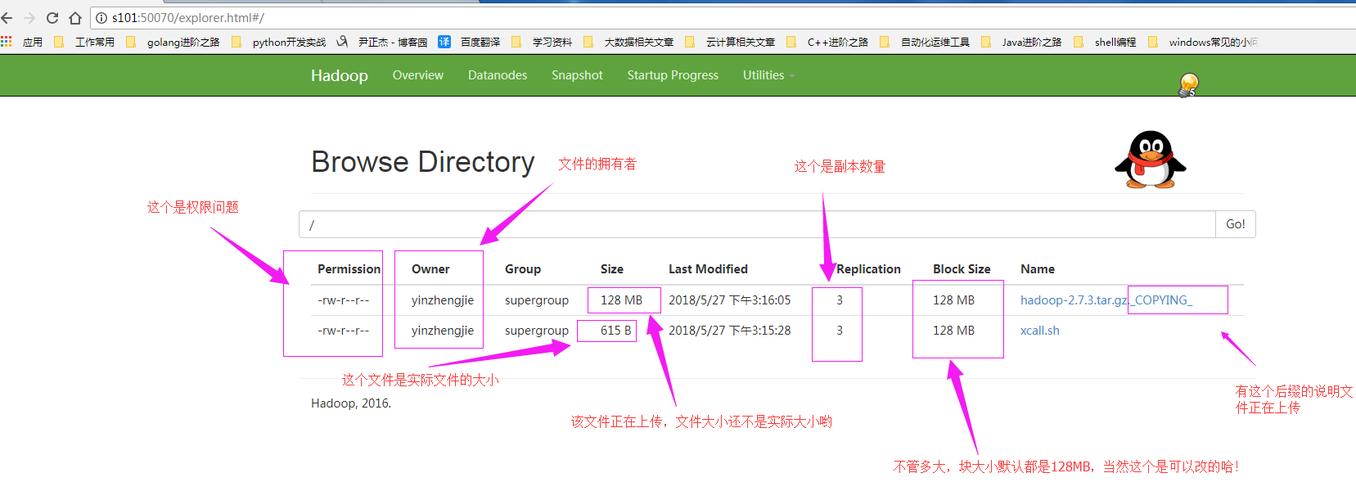This screenshot has width=1356, height=500.
Task: Reload the page with the refresh icon
Action: [x=52, y=18]
